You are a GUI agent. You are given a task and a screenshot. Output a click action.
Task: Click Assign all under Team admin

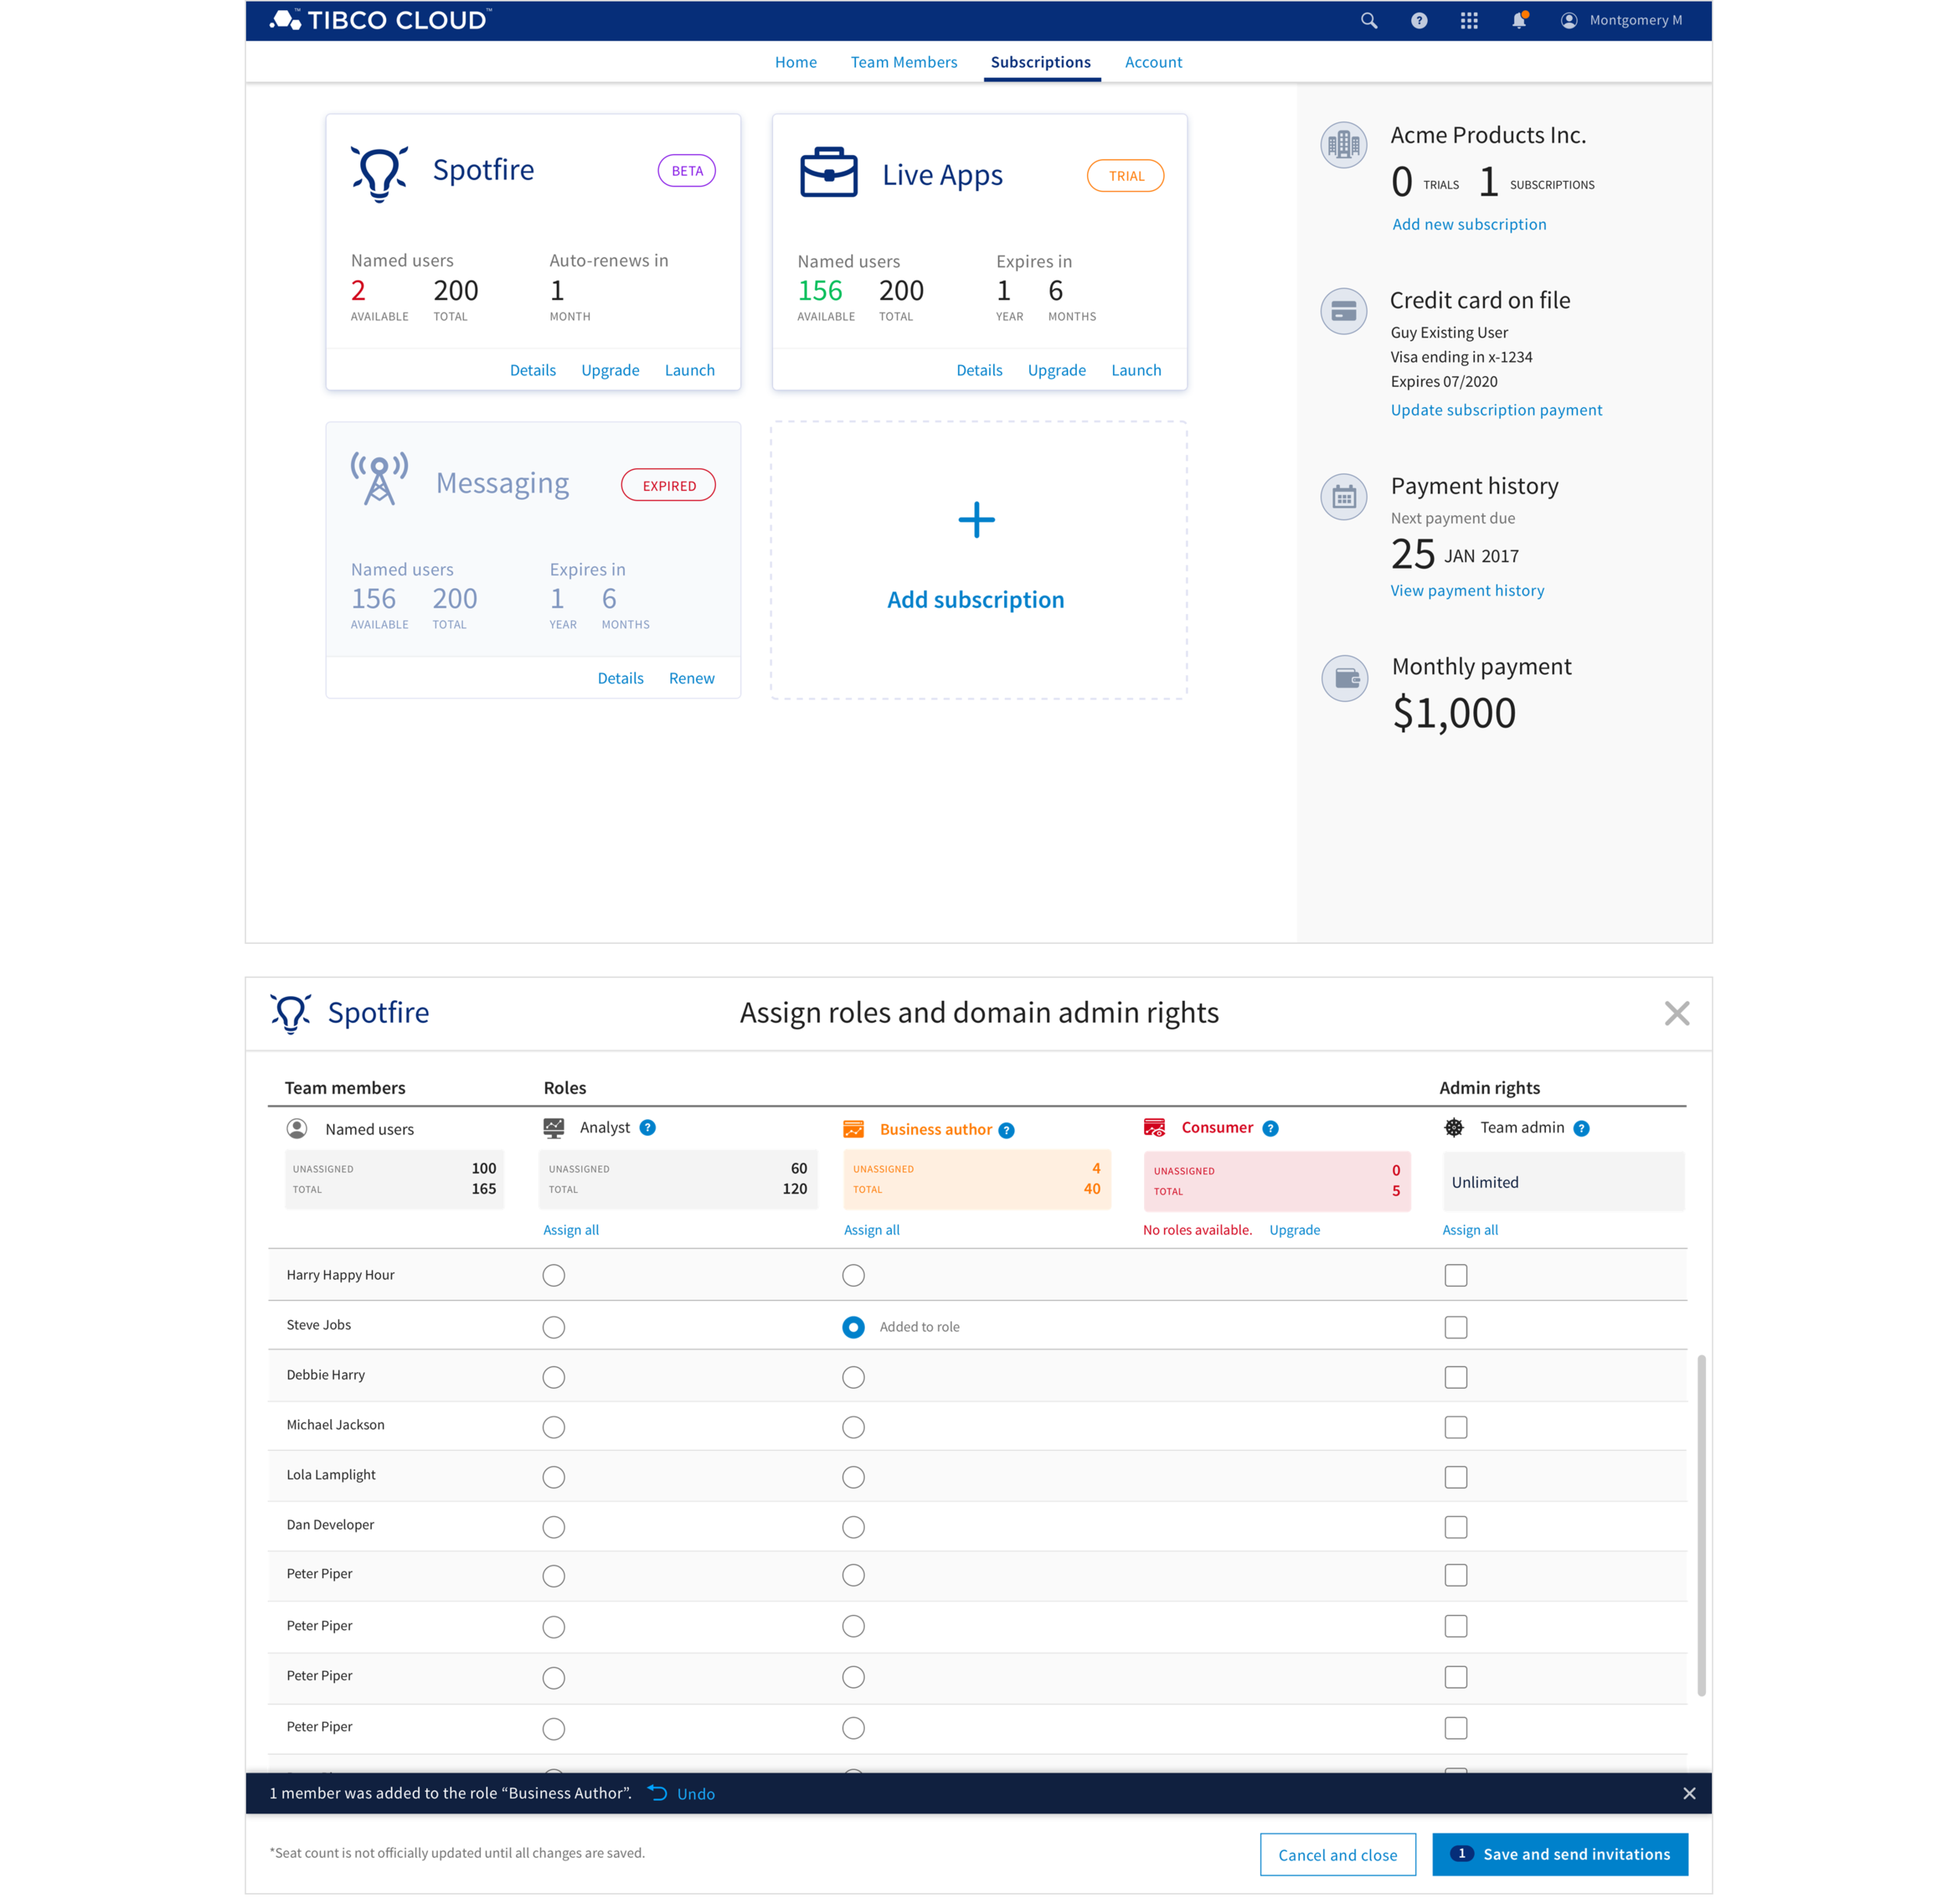(1469, 1230)
